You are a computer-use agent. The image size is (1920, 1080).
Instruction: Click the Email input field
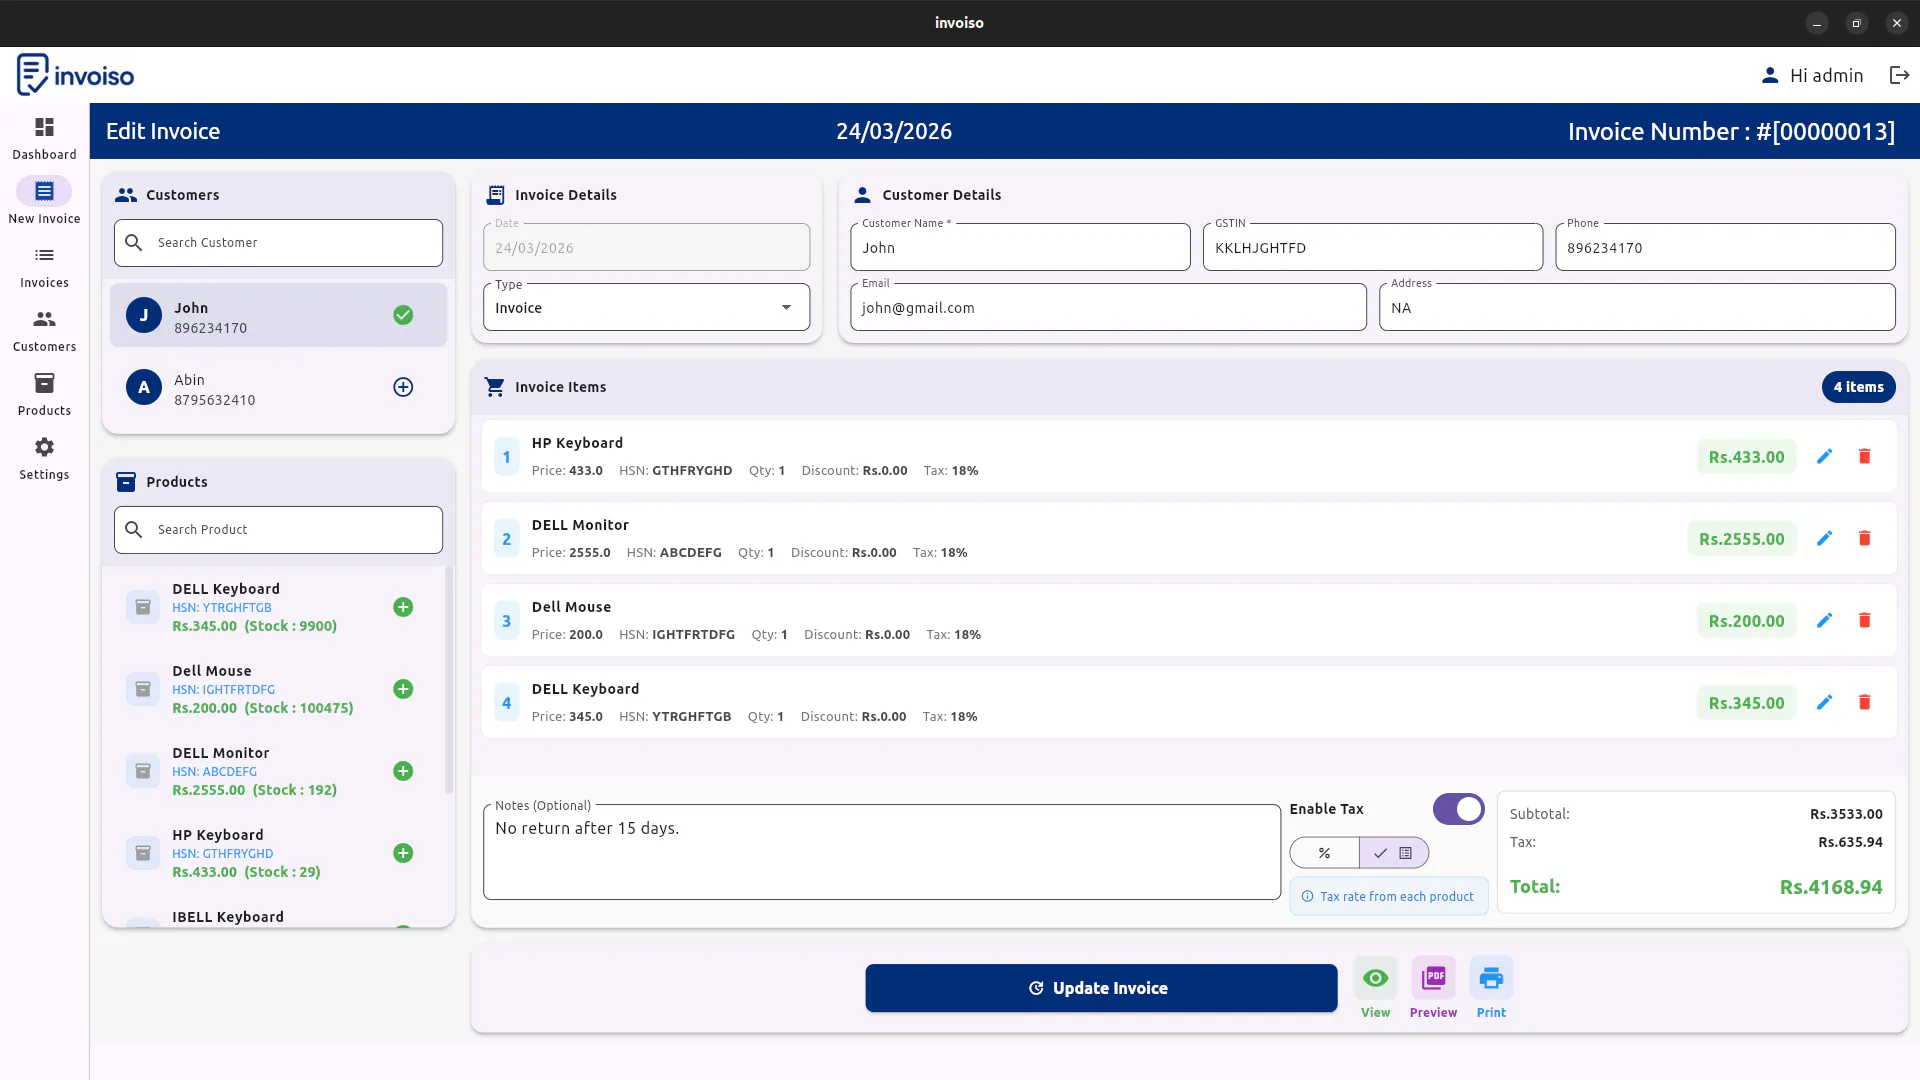[1108, 308]
